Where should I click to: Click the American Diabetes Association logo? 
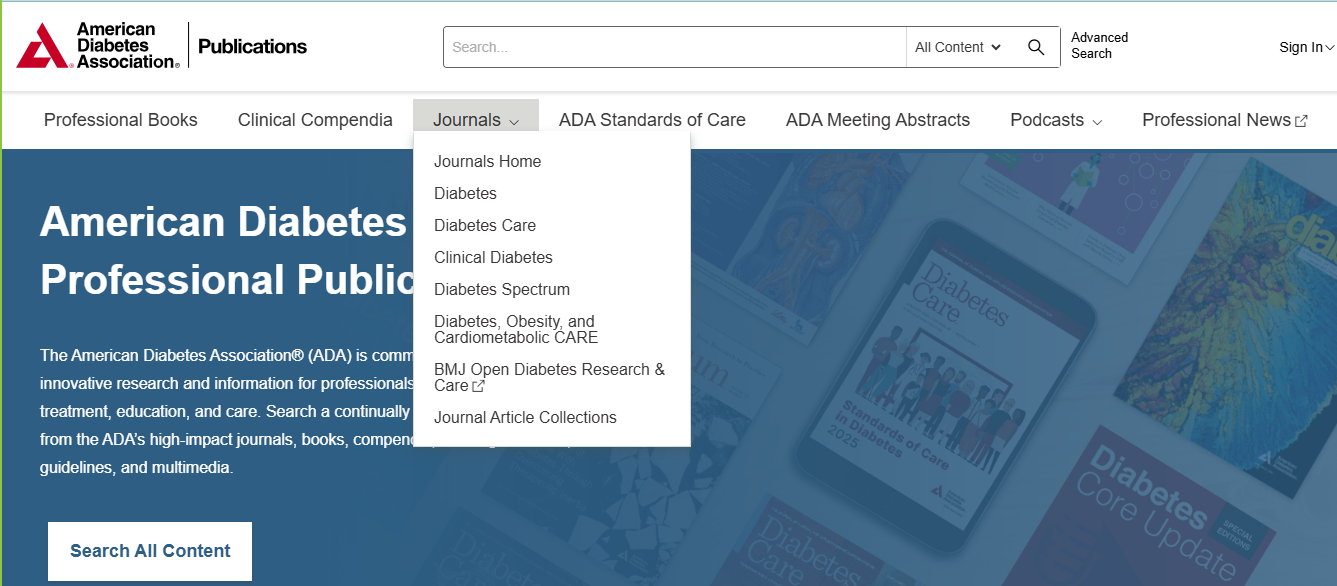tap(98, 46)
